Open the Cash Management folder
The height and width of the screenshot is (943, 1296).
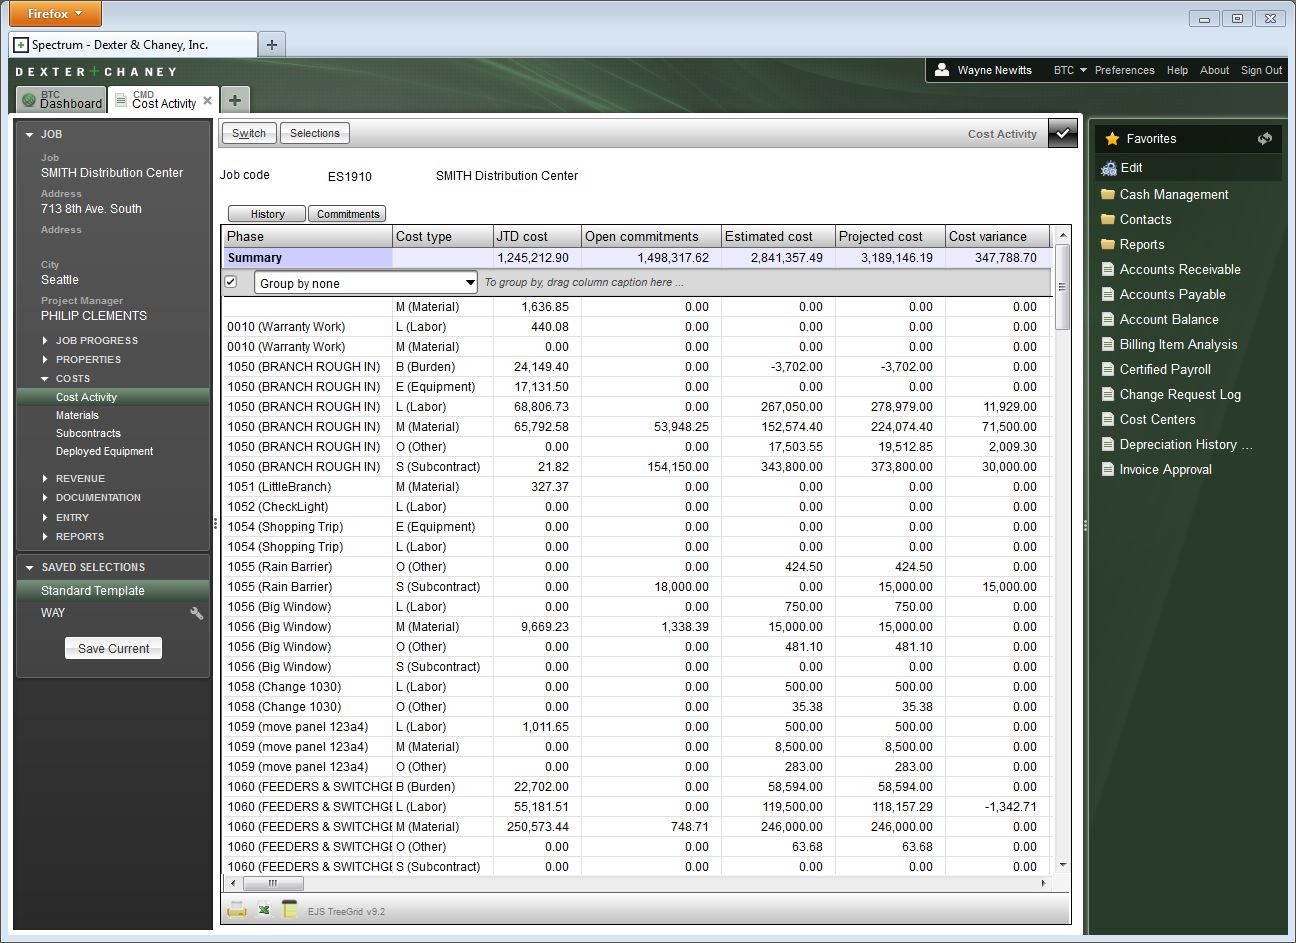(1173, 194)
